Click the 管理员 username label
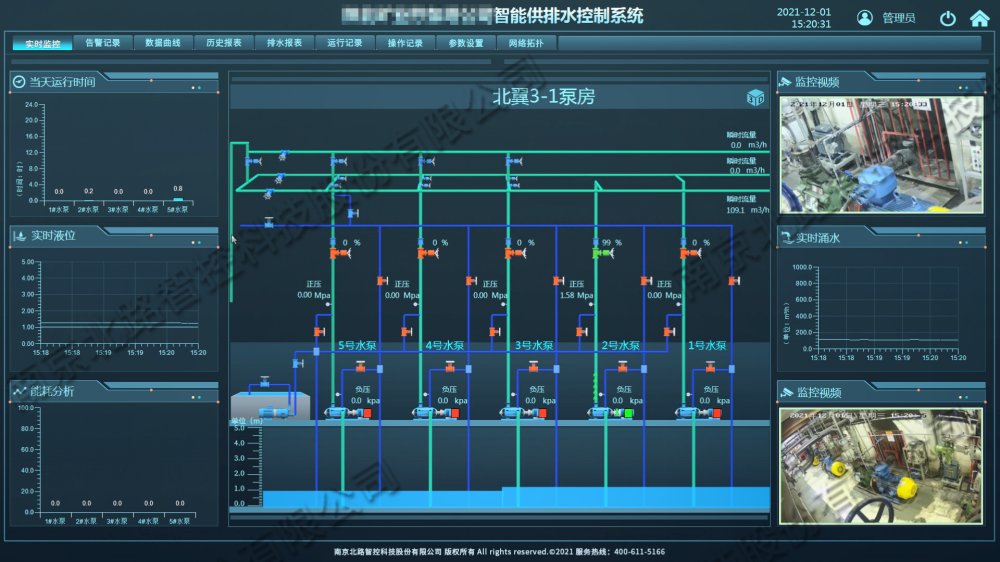 point(898,18)
